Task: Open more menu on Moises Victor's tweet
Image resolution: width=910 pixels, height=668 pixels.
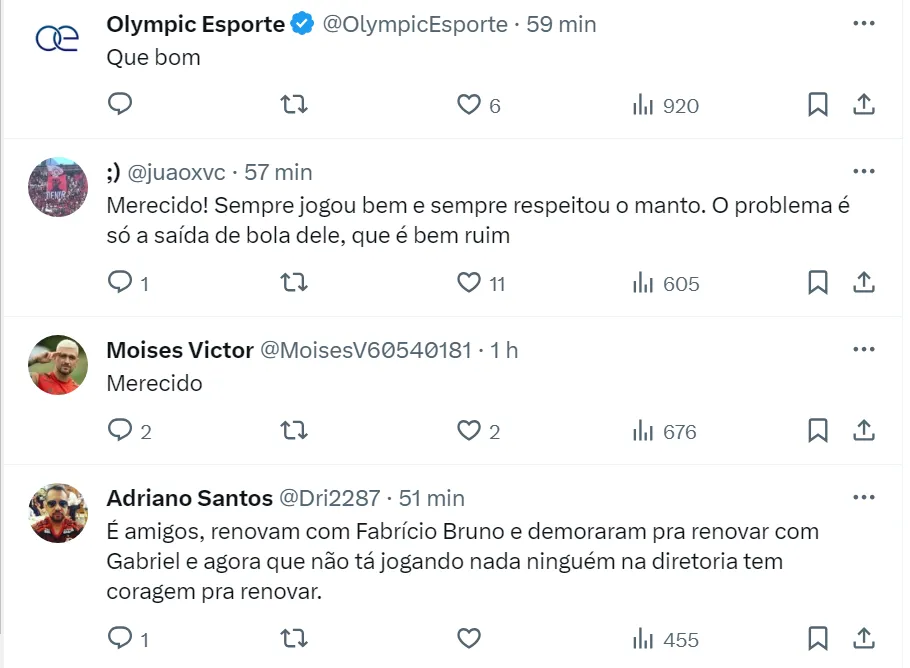Action: [864, 349]
